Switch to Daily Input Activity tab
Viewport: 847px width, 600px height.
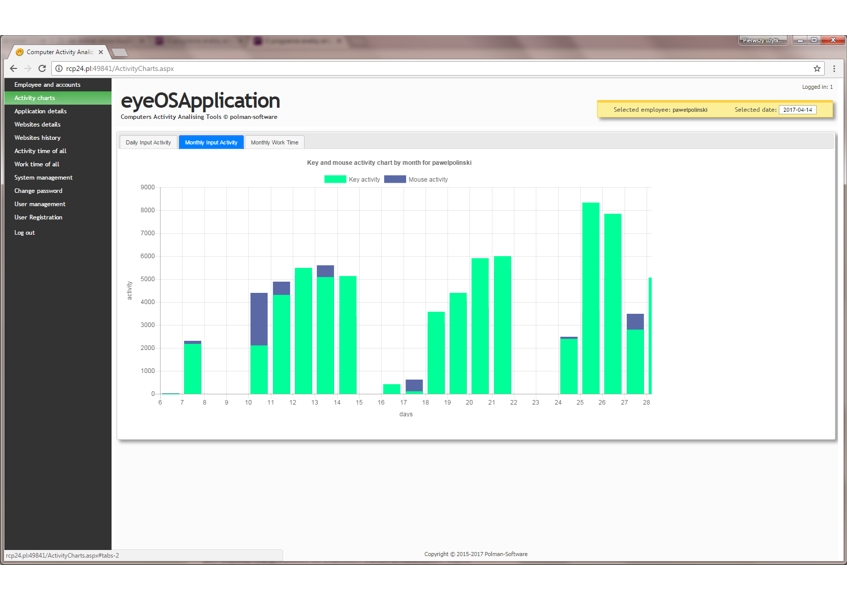(x=148, y=142)
